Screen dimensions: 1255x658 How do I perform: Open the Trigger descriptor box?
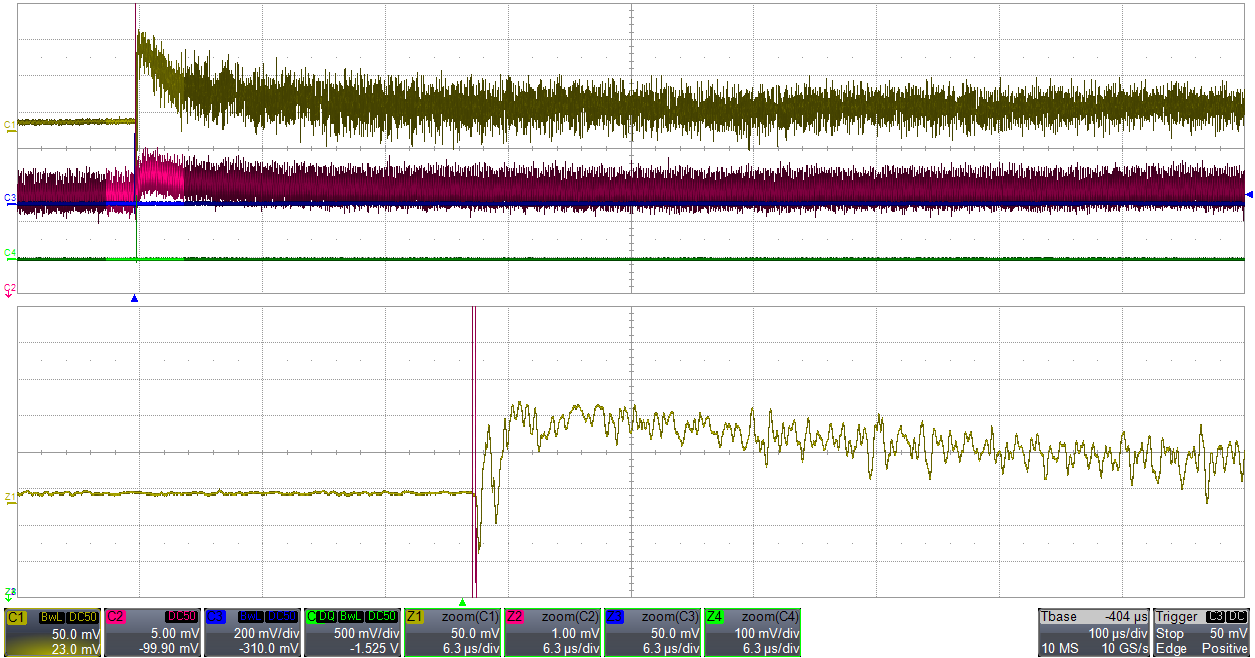coord(1202,633)
